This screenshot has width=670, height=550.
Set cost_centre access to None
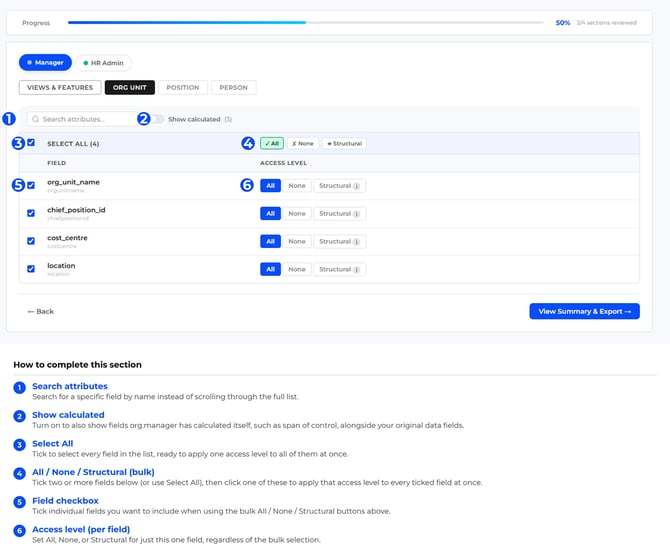tap(297, 241)
